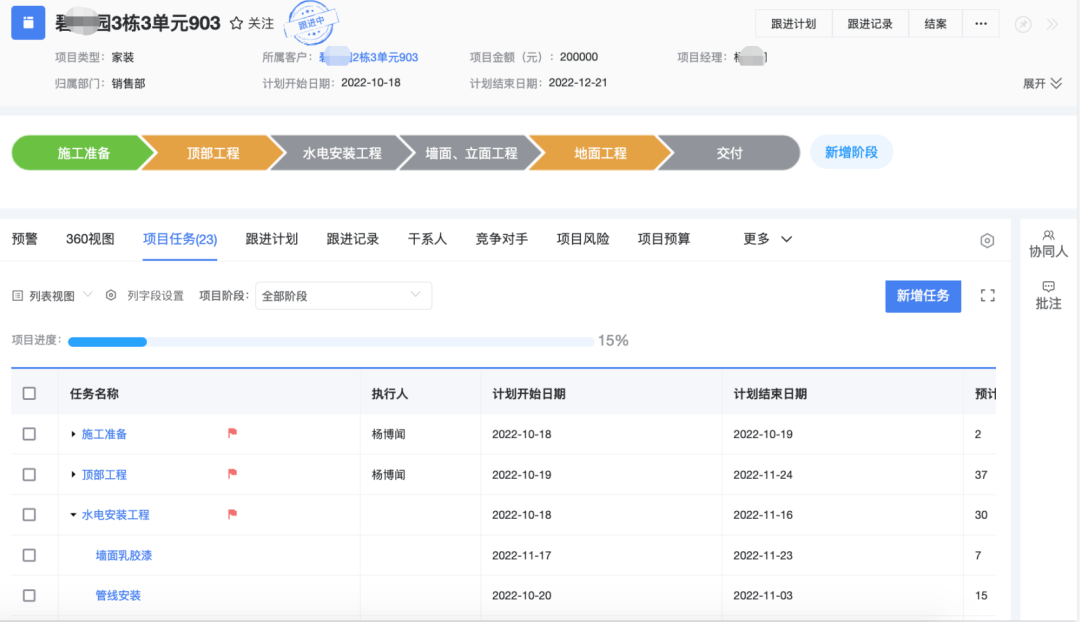Screen dimensions: 1080x622
Task: Click the star icon to follow project
Action: (236, 23)
